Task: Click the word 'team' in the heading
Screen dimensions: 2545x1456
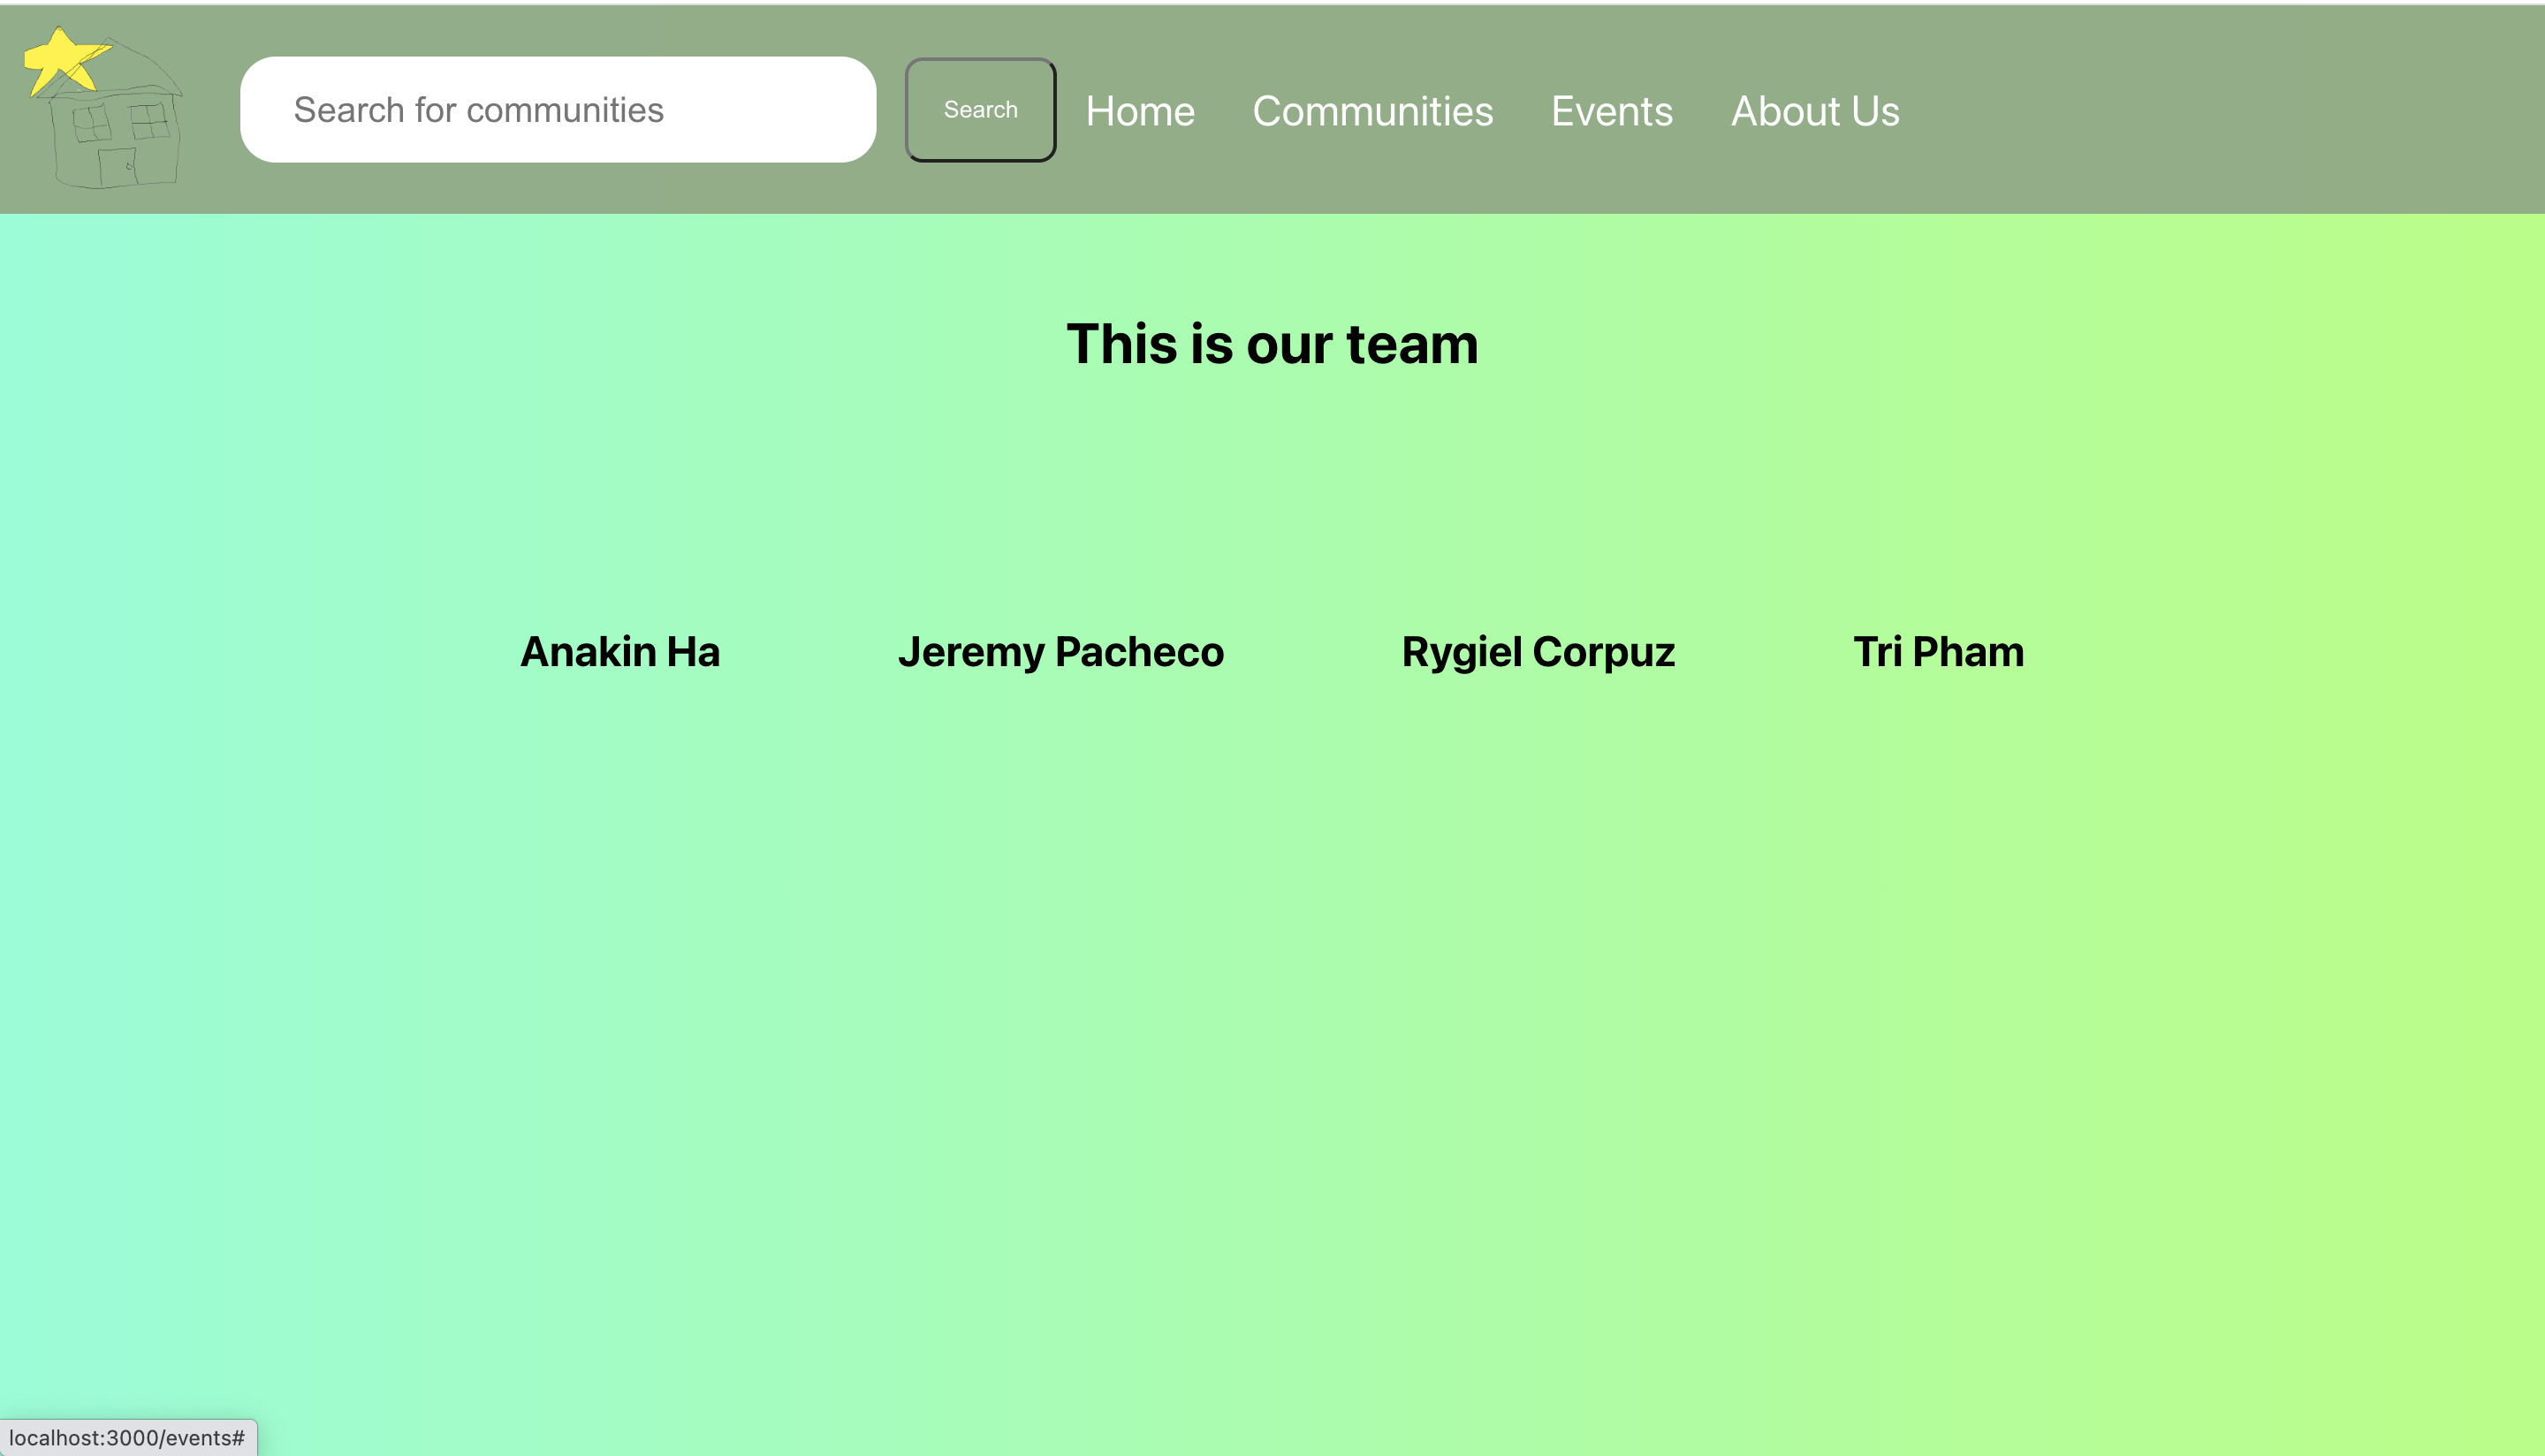Action: tap(1411, 344)
